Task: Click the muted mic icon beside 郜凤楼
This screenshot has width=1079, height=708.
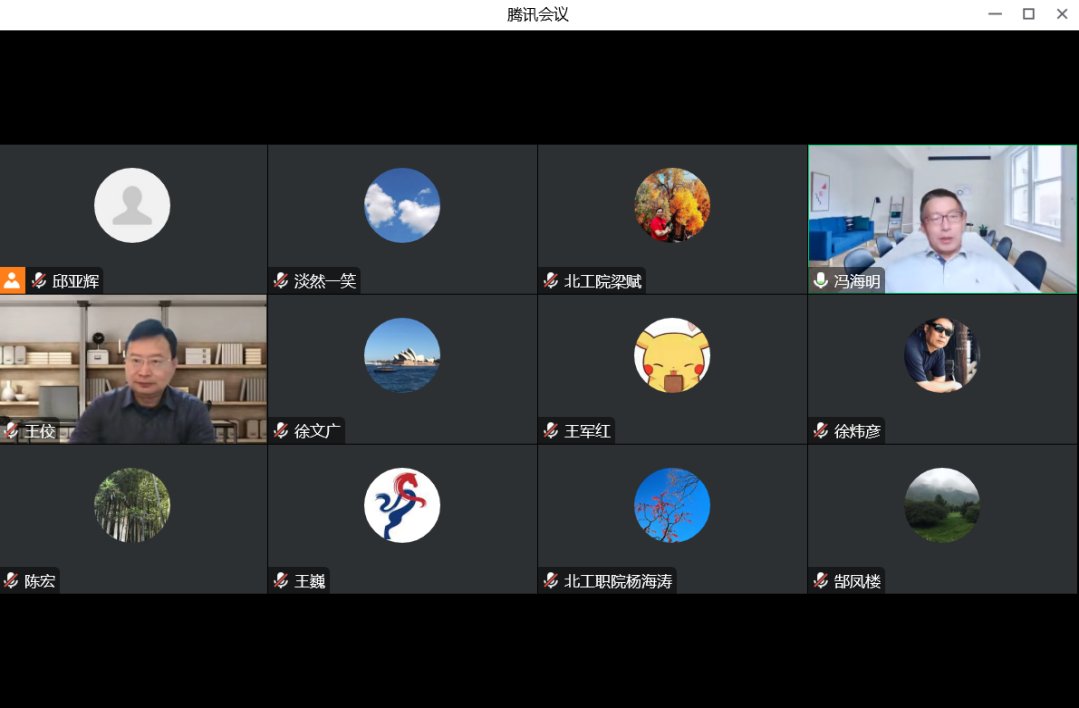Action: 821,581
